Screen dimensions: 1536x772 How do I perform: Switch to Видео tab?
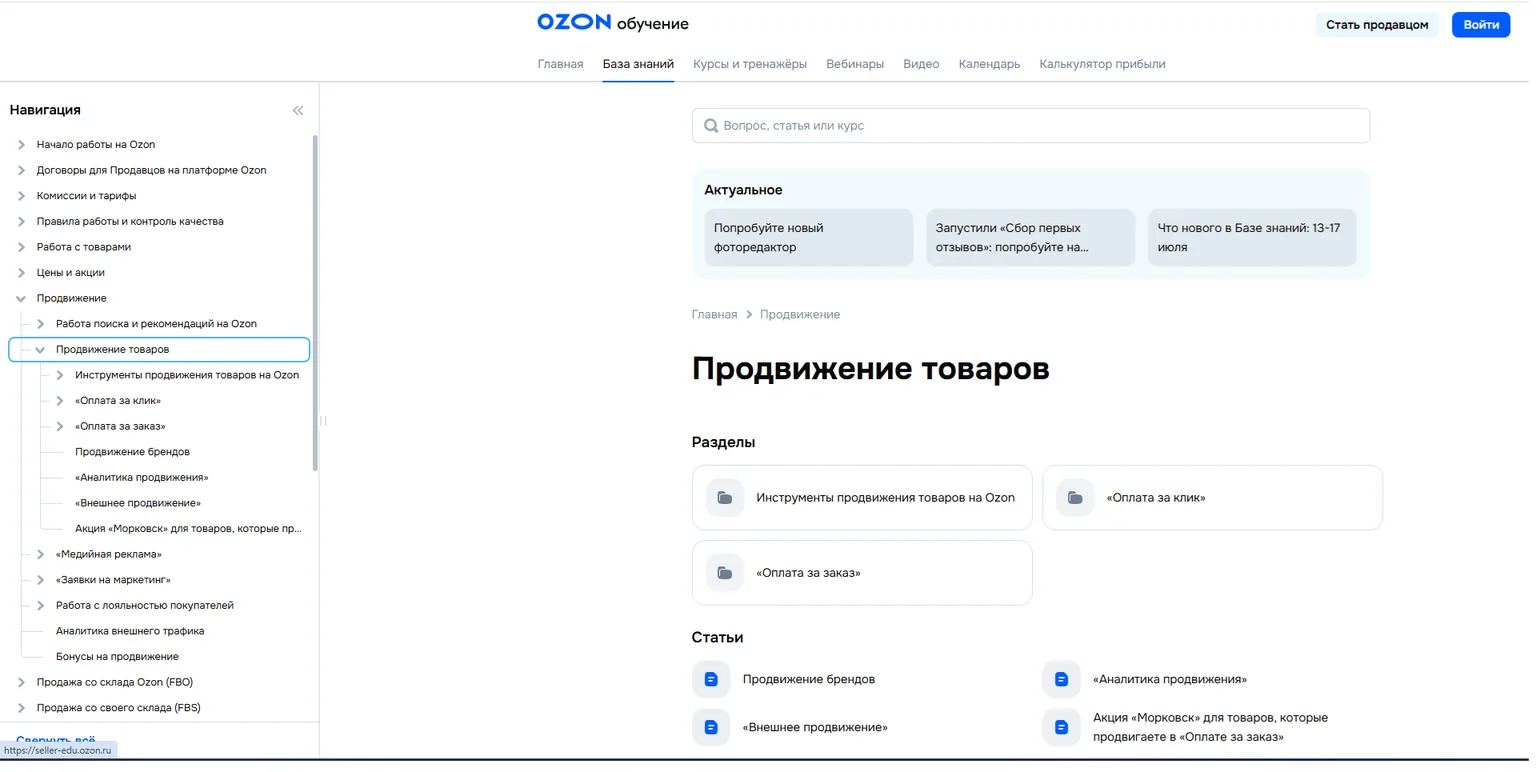point(921,64)
